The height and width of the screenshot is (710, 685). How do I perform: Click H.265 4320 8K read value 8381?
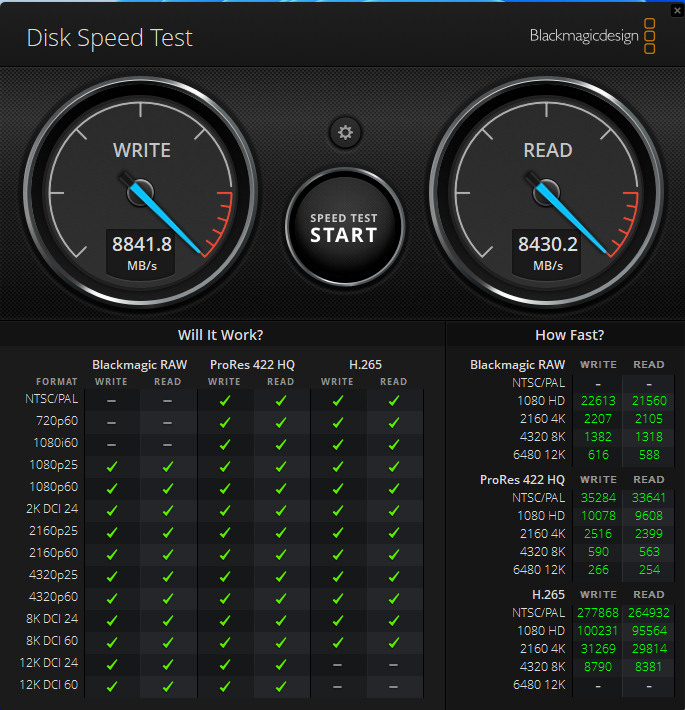[649, 667]
